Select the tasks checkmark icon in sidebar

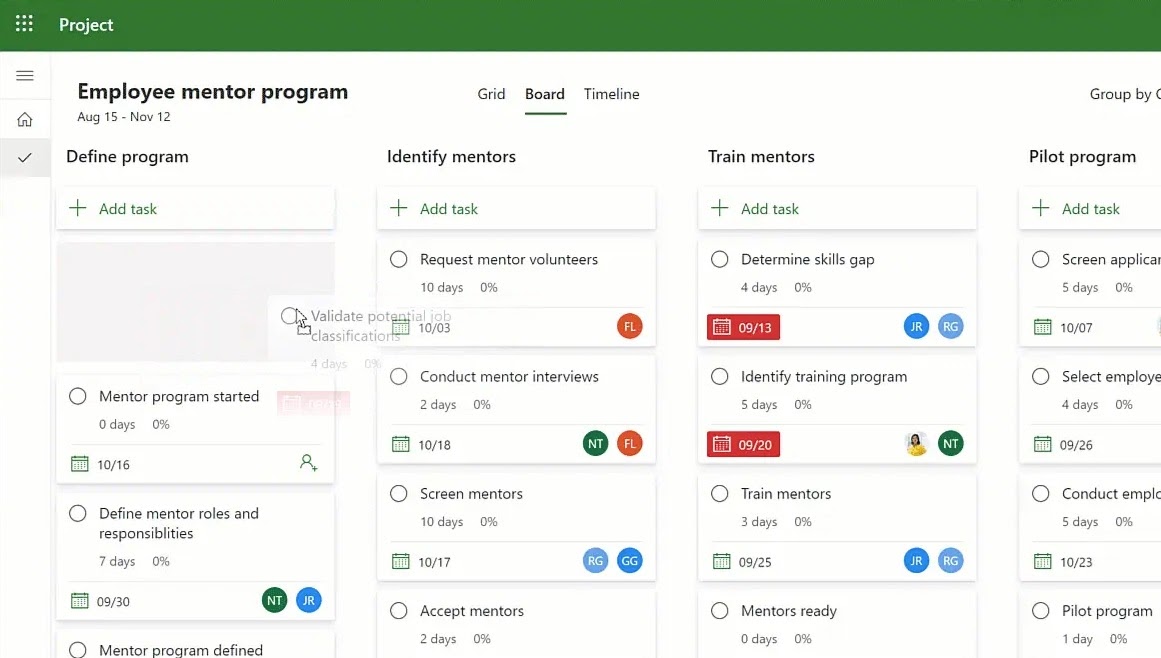point(25,158)
